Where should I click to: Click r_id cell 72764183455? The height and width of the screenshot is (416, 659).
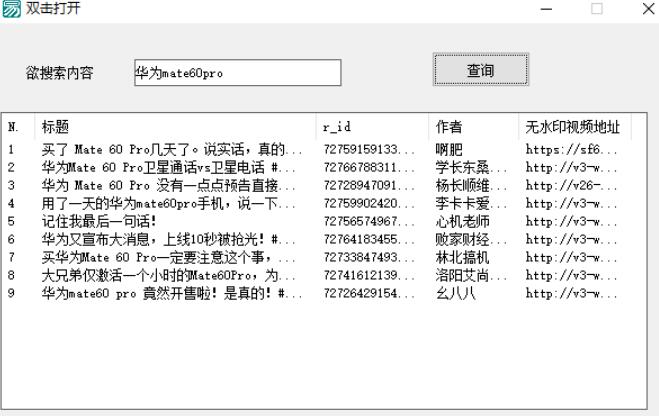pos(369,240)
